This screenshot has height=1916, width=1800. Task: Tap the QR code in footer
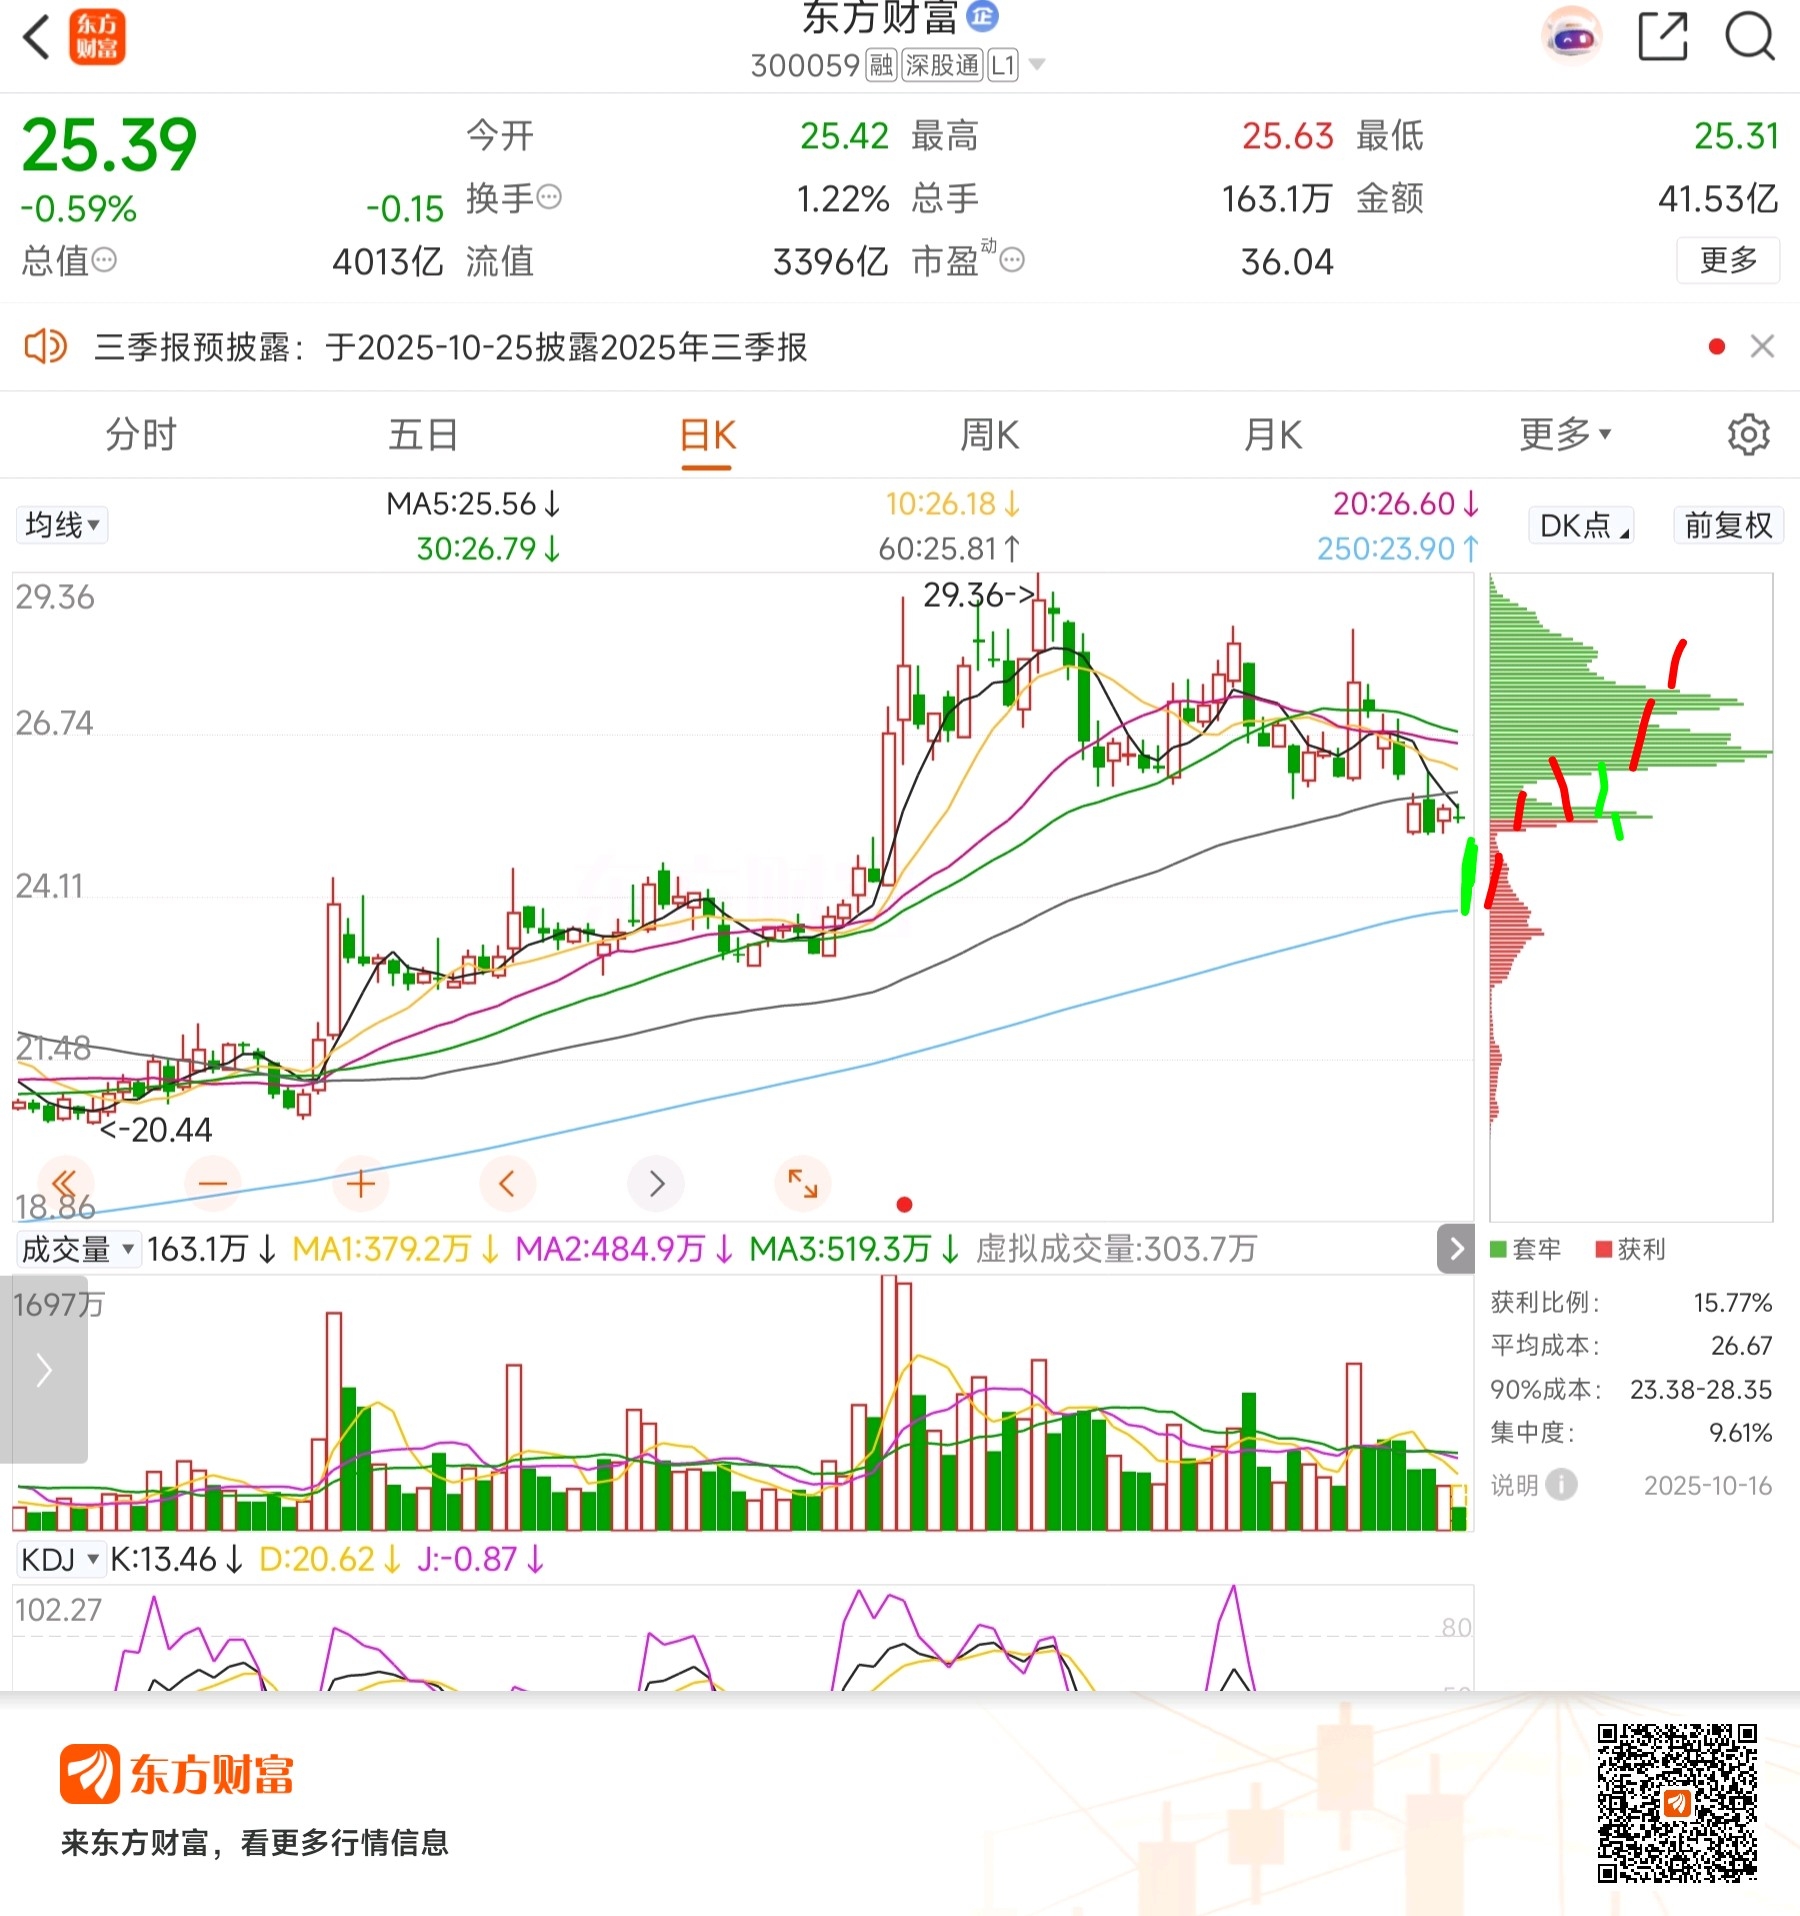pos(1677,1802)
